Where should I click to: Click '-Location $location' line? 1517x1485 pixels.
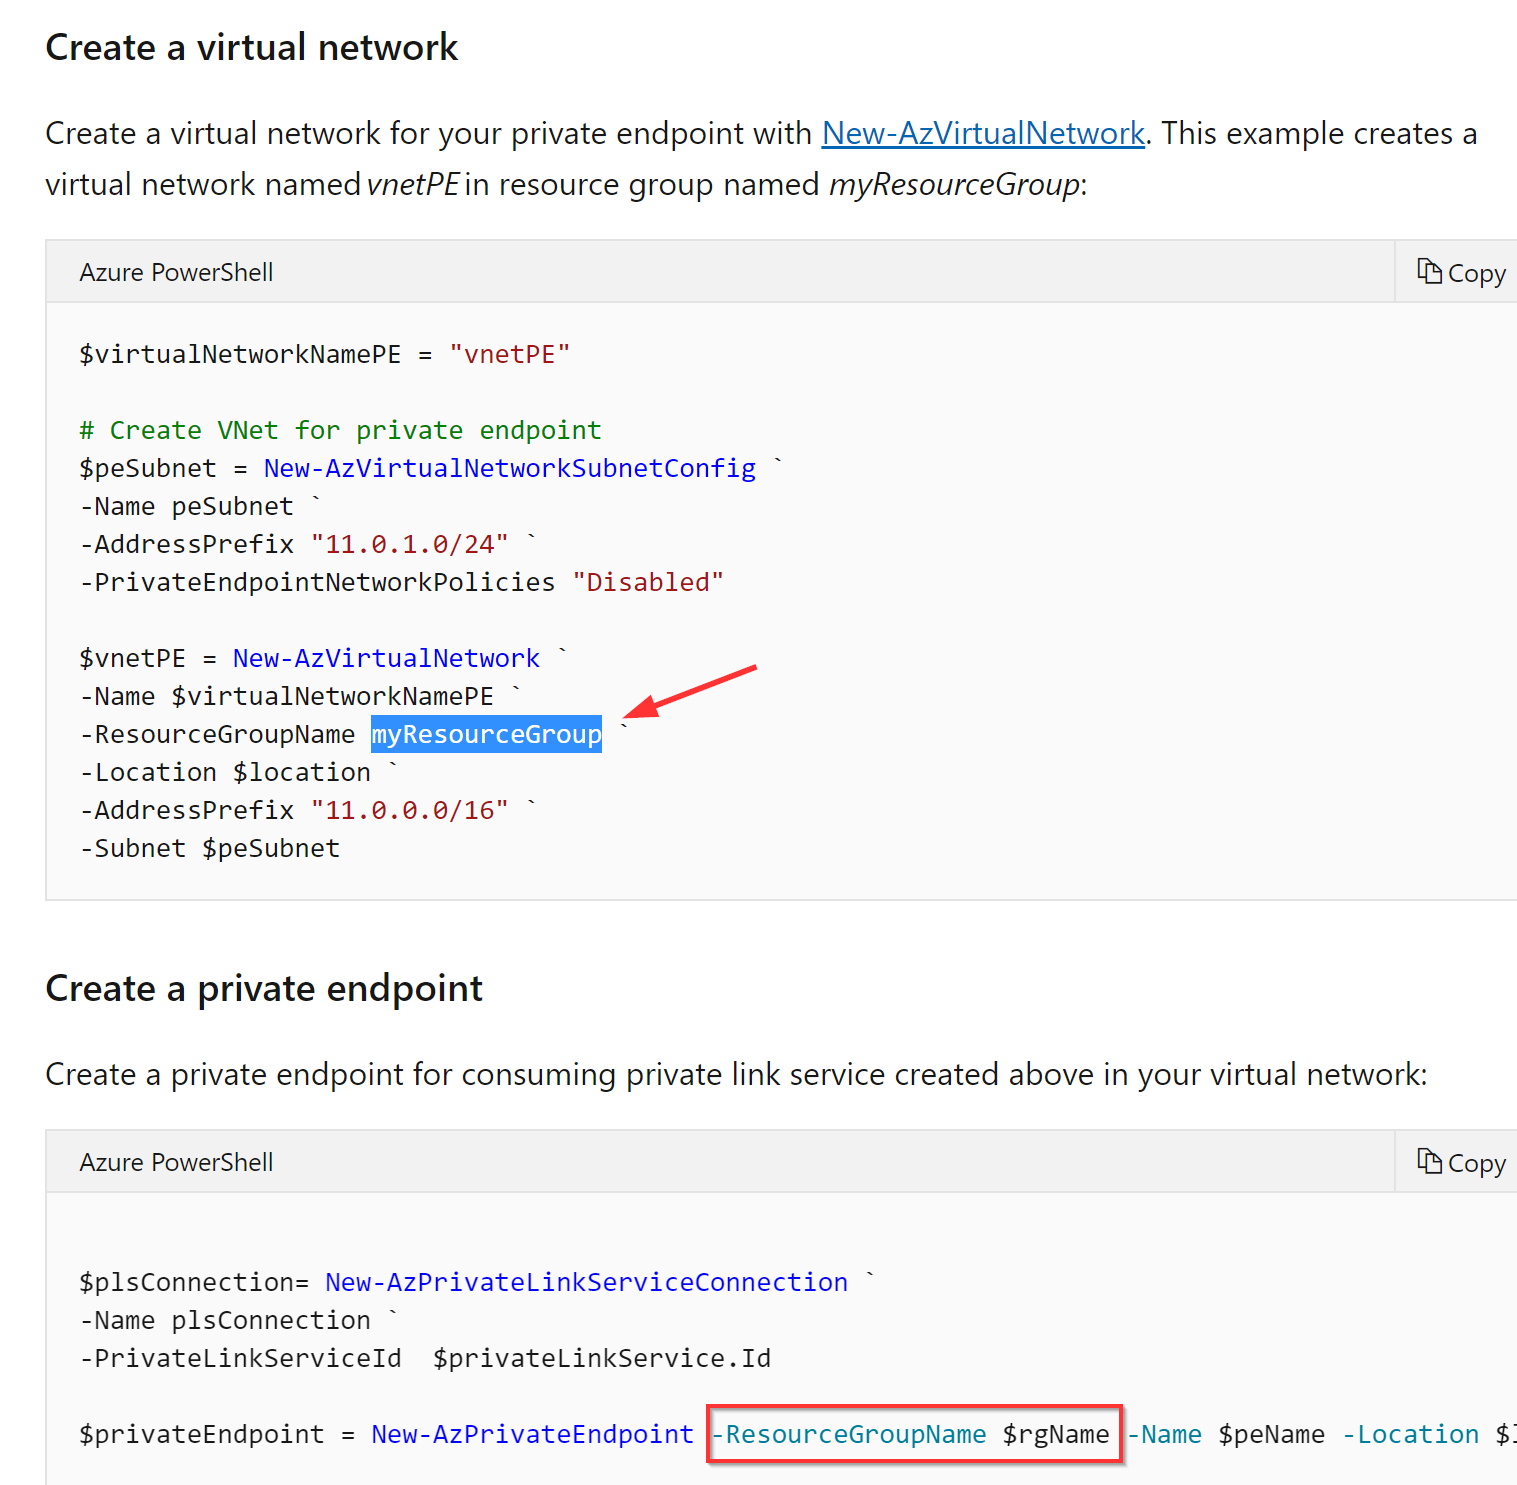(x=226, y=772)
